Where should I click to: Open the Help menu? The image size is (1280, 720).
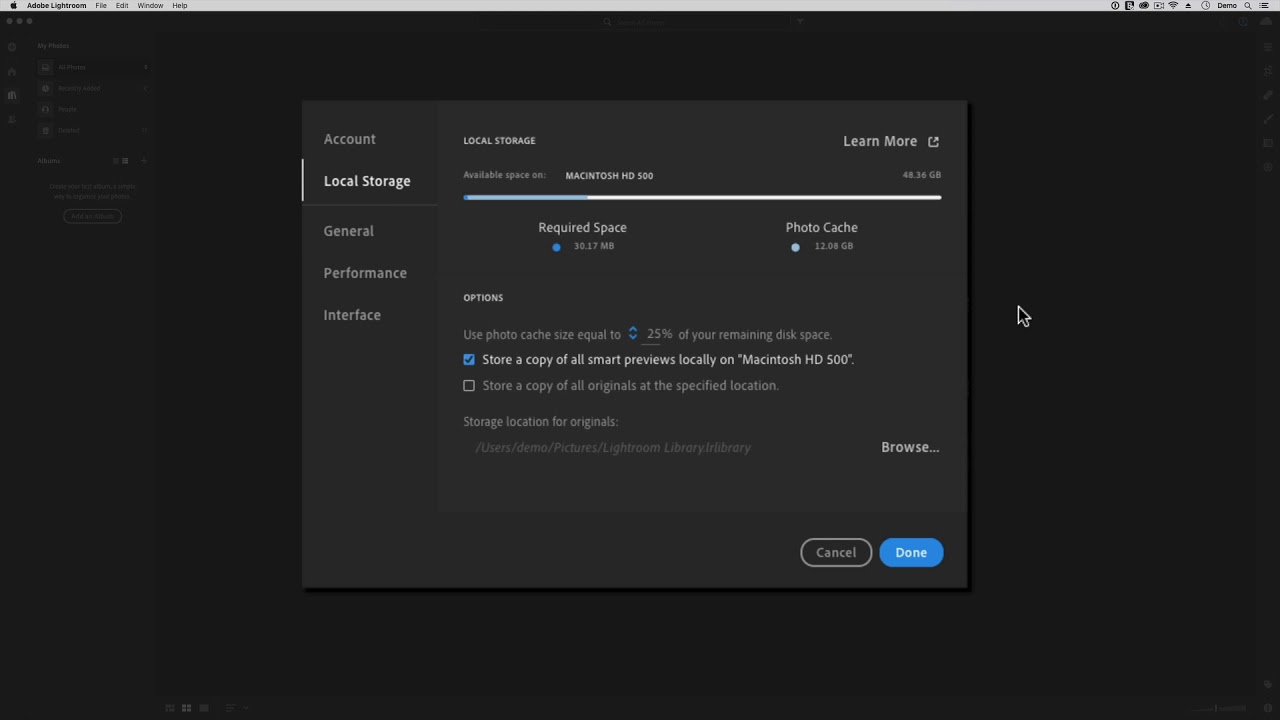(x=180, y=6)
